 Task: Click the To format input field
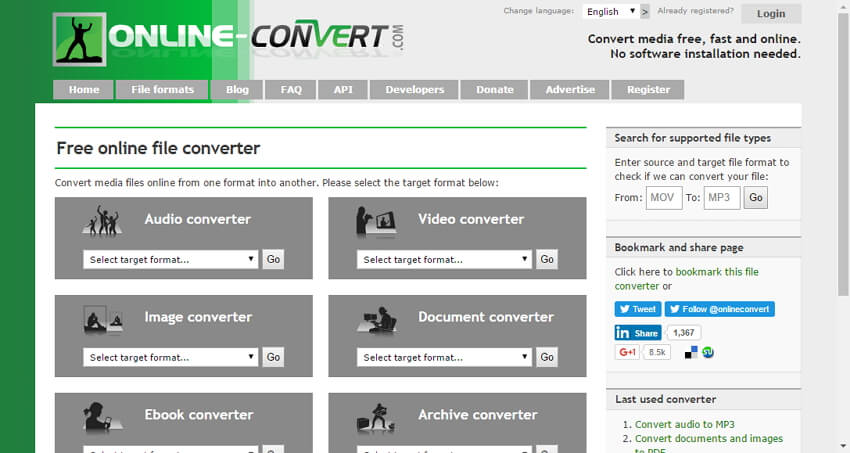[722, 197]
